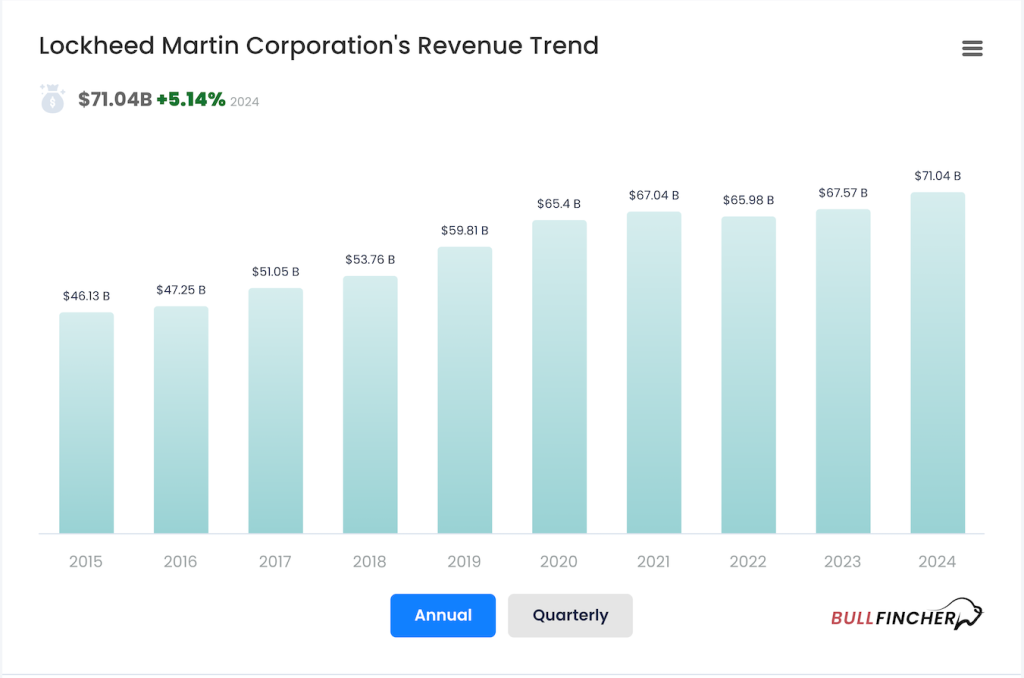Click the 2019 x-axis label

[464, 562]
